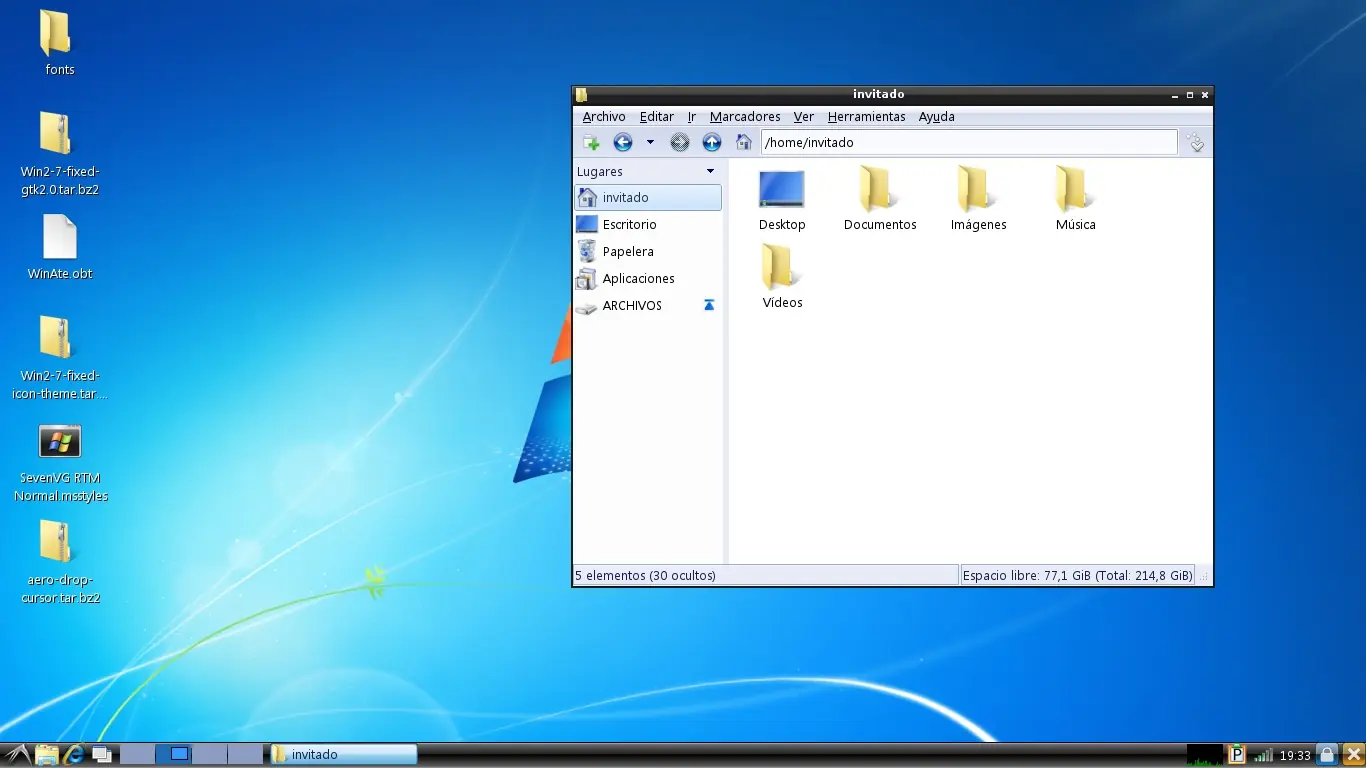Viewport: 1366px width, 768px height.
Task: Click the folder icon in the window title bar
Action: coord(581,95)
